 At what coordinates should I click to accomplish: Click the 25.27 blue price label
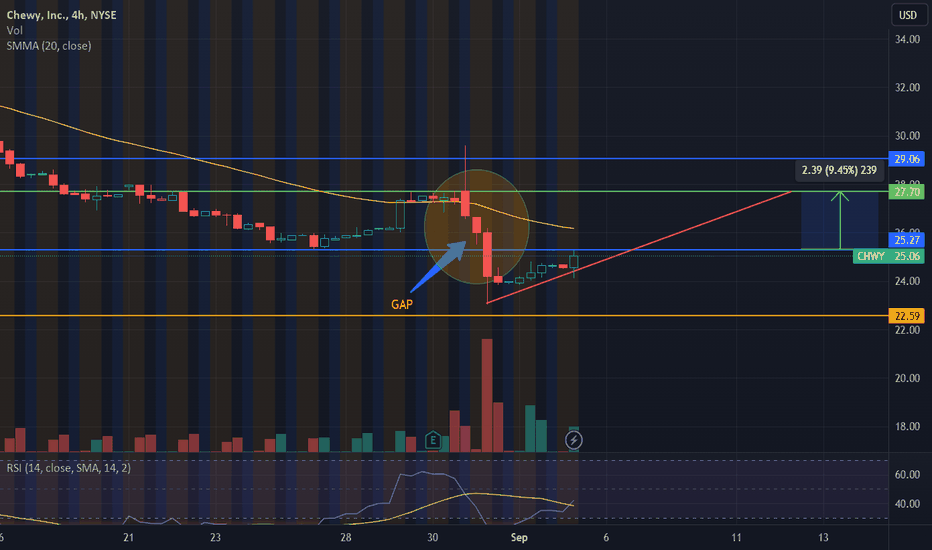906,240
